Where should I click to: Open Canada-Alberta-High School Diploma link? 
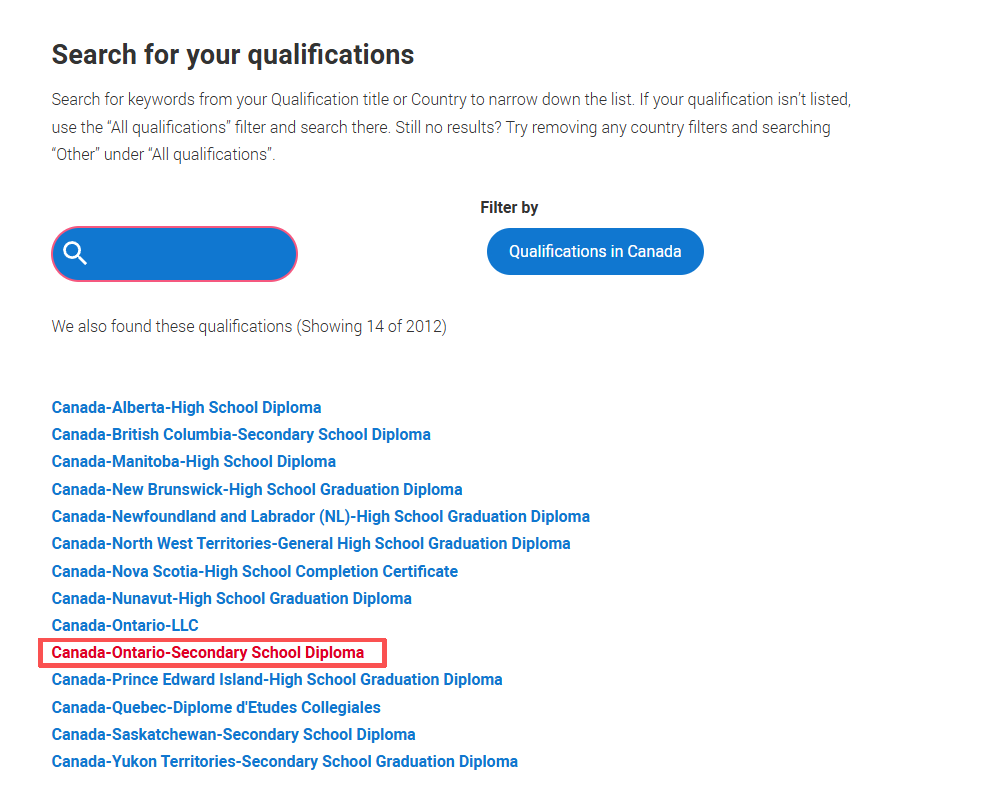[x=186, y=408]
